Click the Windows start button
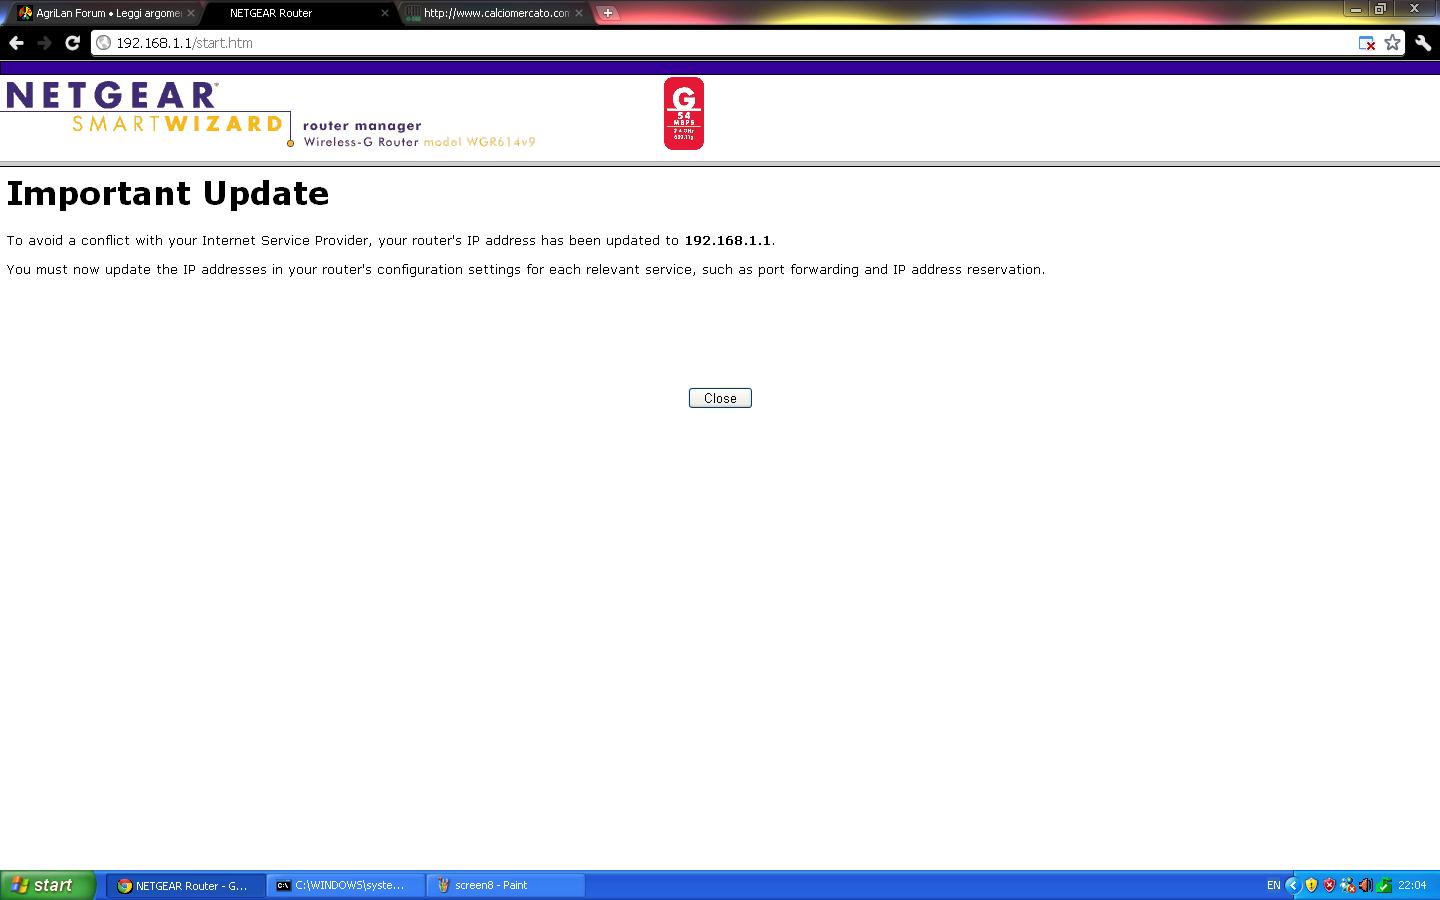This screenshot has height=900, width=1440. coord(48,885)
